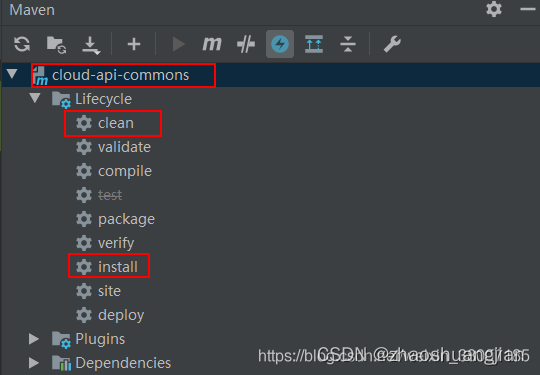540x375 pixels.
Task: Click the Reload All Maven Projects icon
Action: coord(22,44)
